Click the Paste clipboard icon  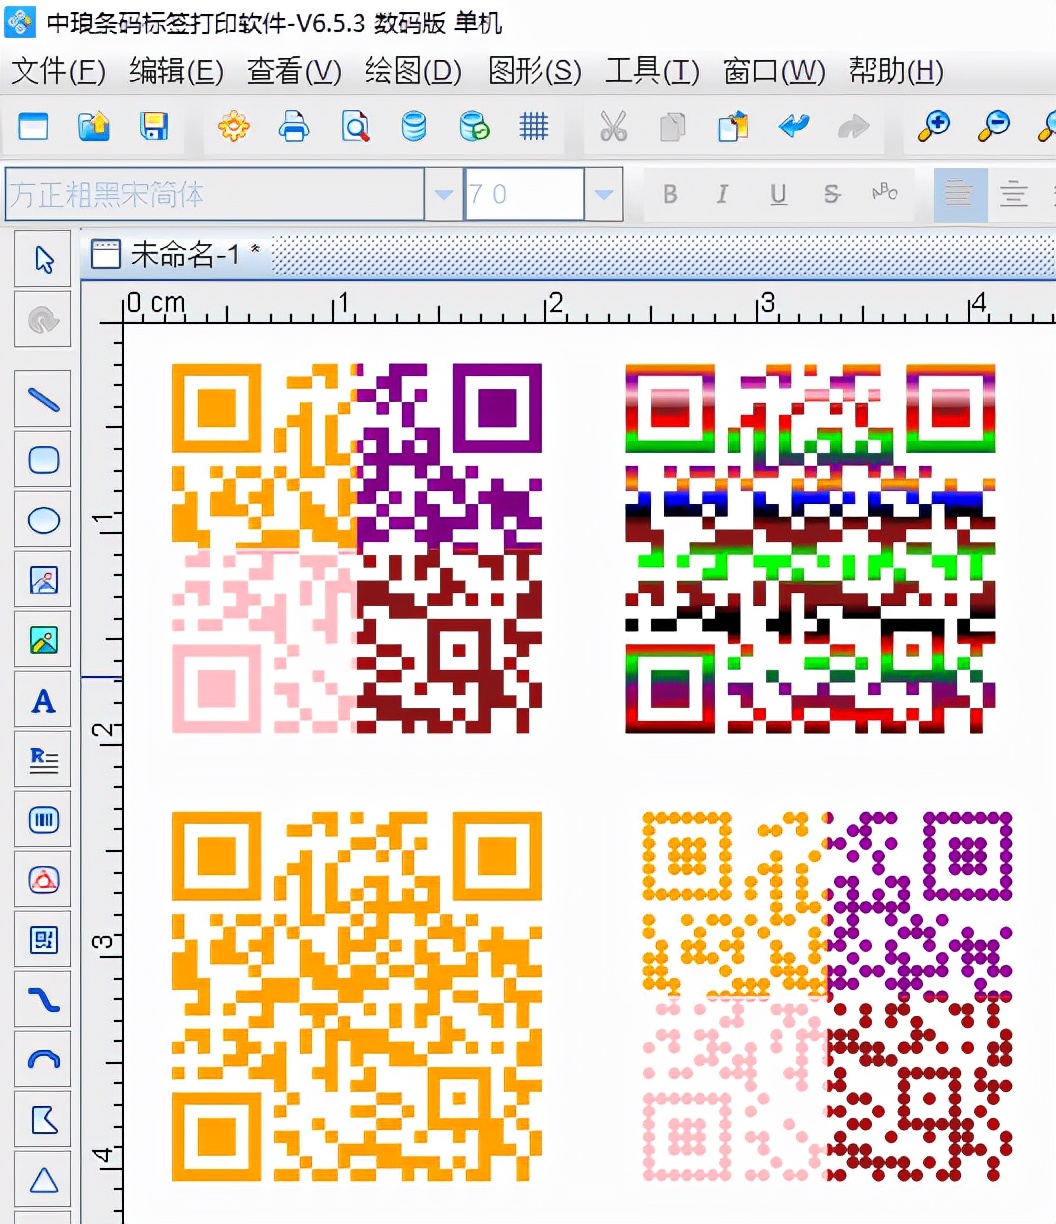click(733, 126)
